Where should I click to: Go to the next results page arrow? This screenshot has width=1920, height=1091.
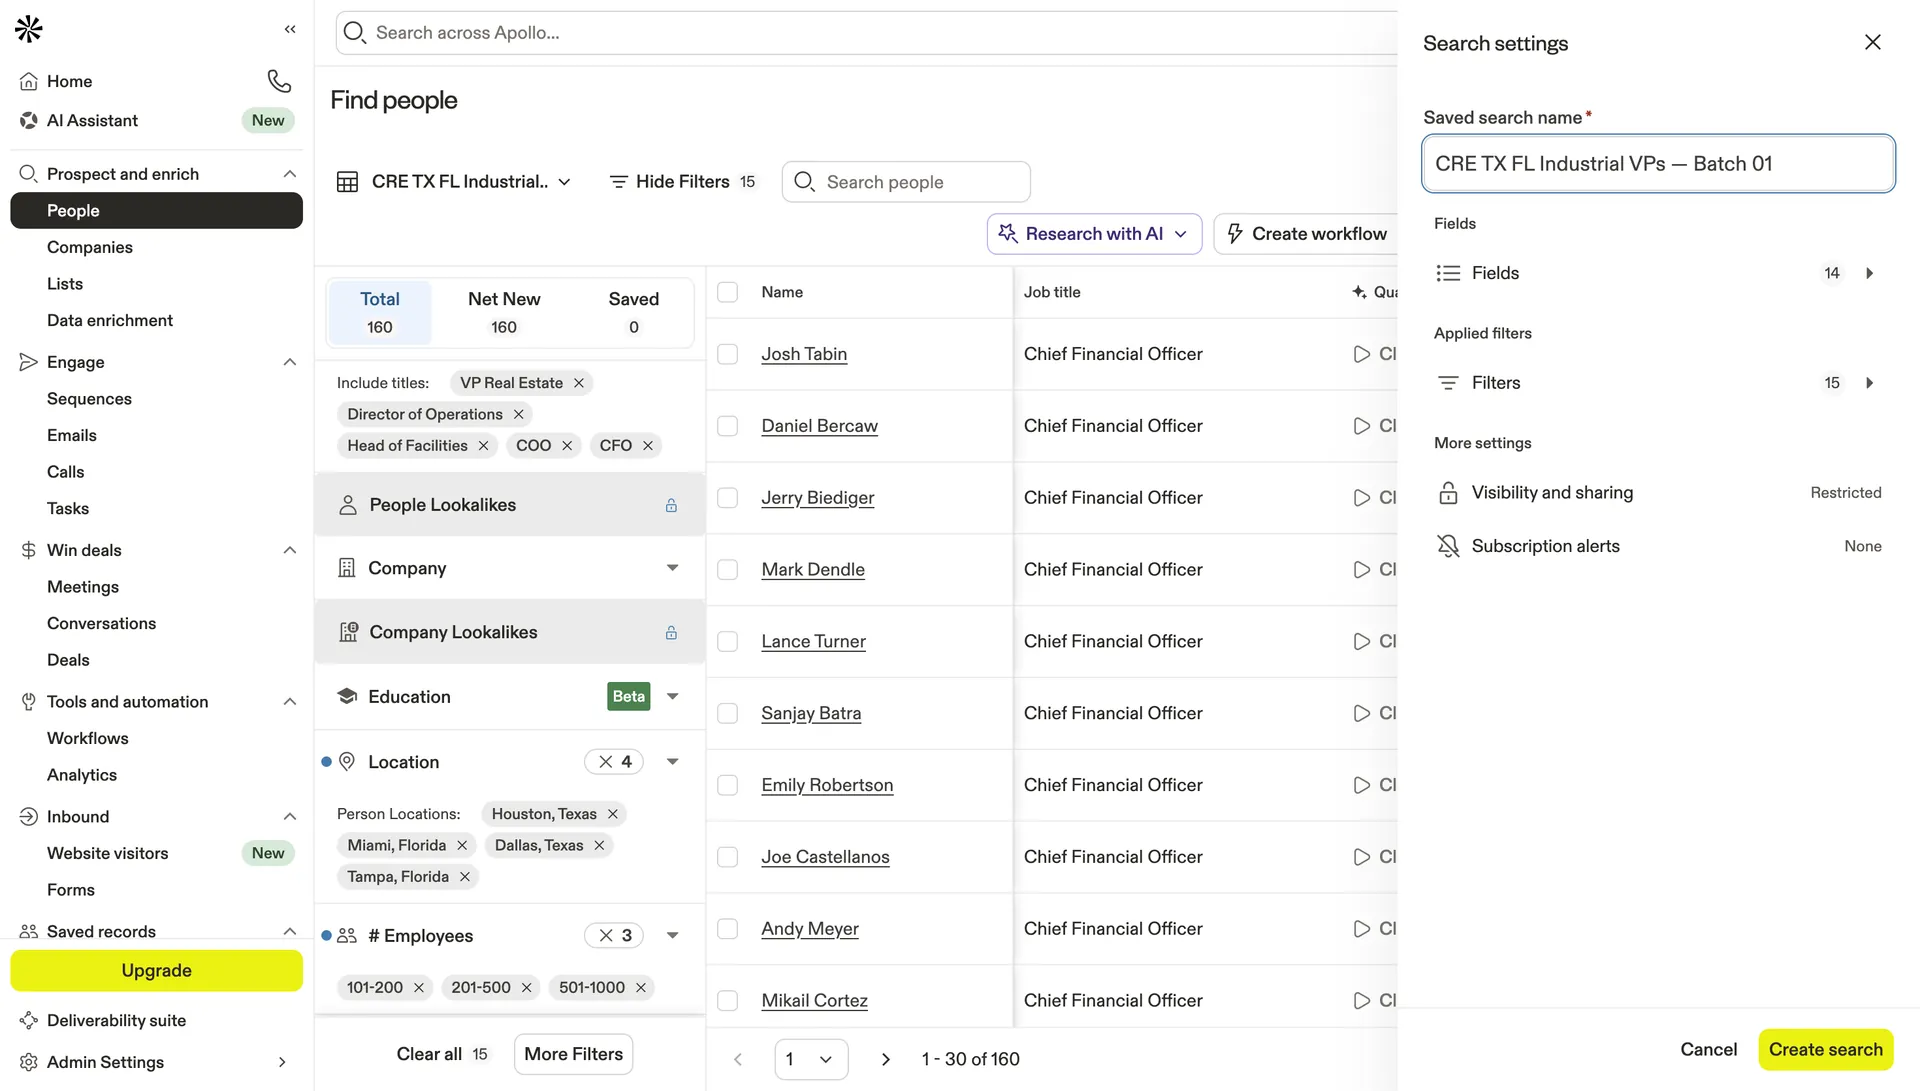[x=885, y=1059]
